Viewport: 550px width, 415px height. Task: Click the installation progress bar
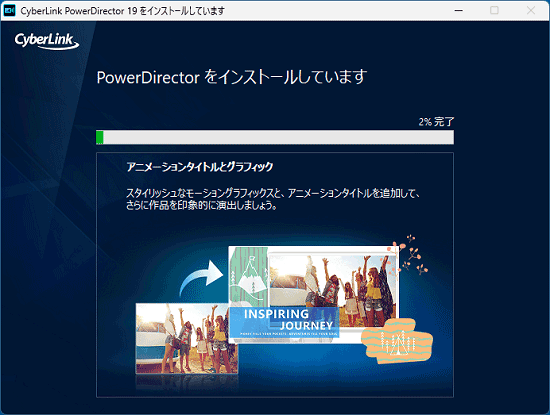pos(275,137)
